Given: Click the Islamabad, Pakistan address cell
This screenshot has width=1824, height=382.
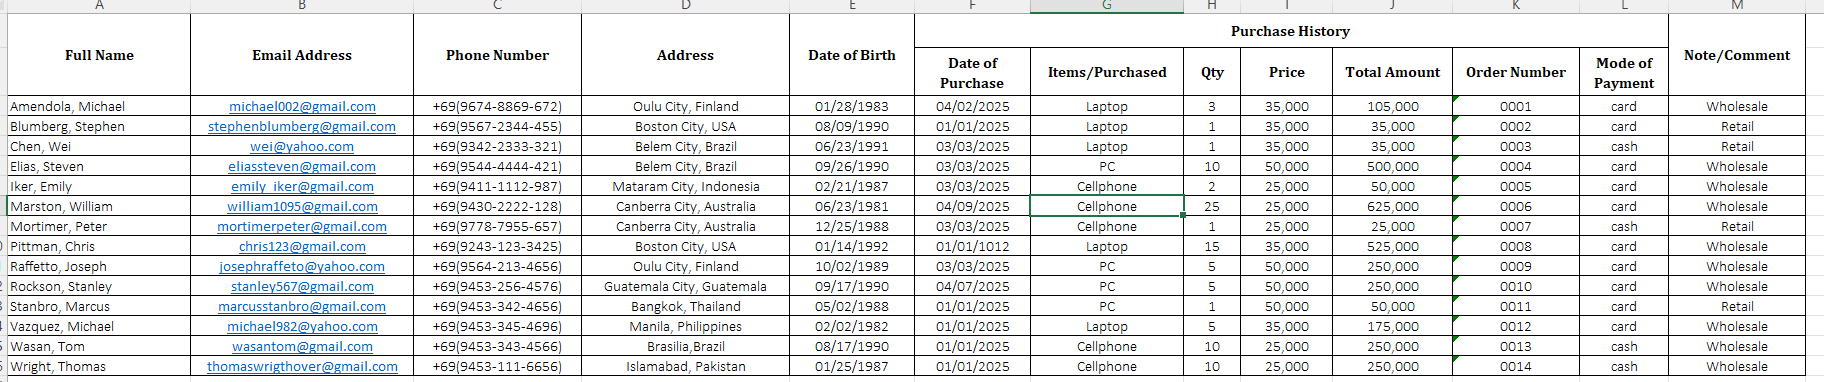Looking at the screenshot, I should pyautogui.click(x=685, y=366).
